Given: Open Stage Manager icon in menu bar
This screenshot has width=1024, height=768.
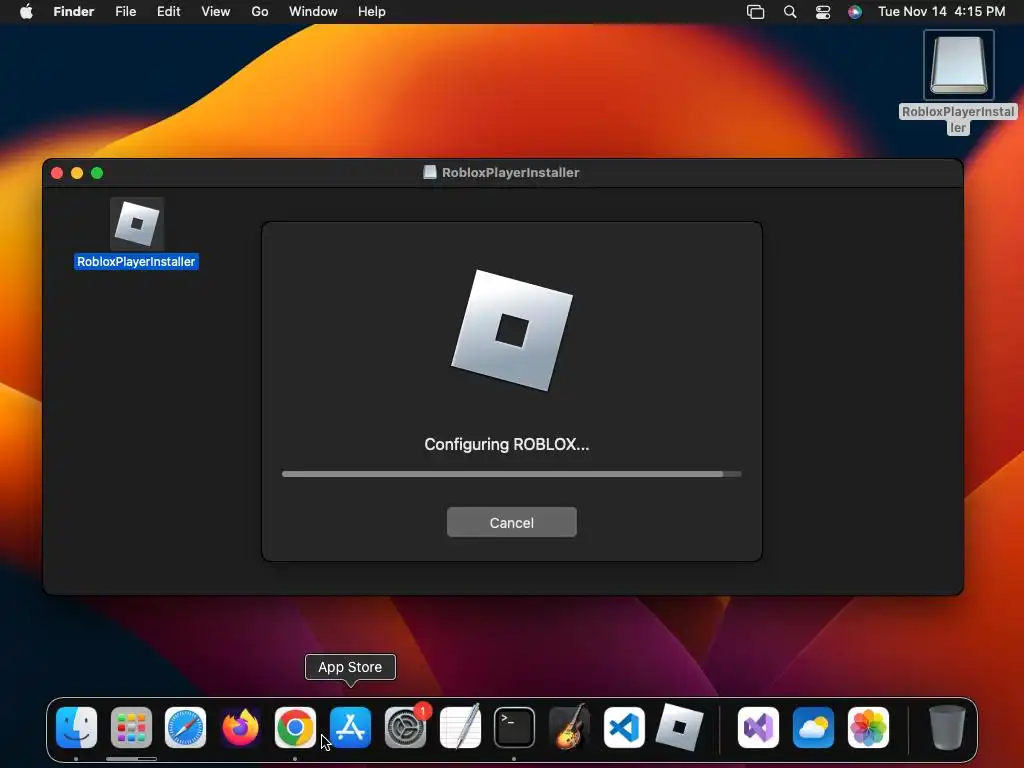Looking at the screenshot, I should [x=756, y=12].
